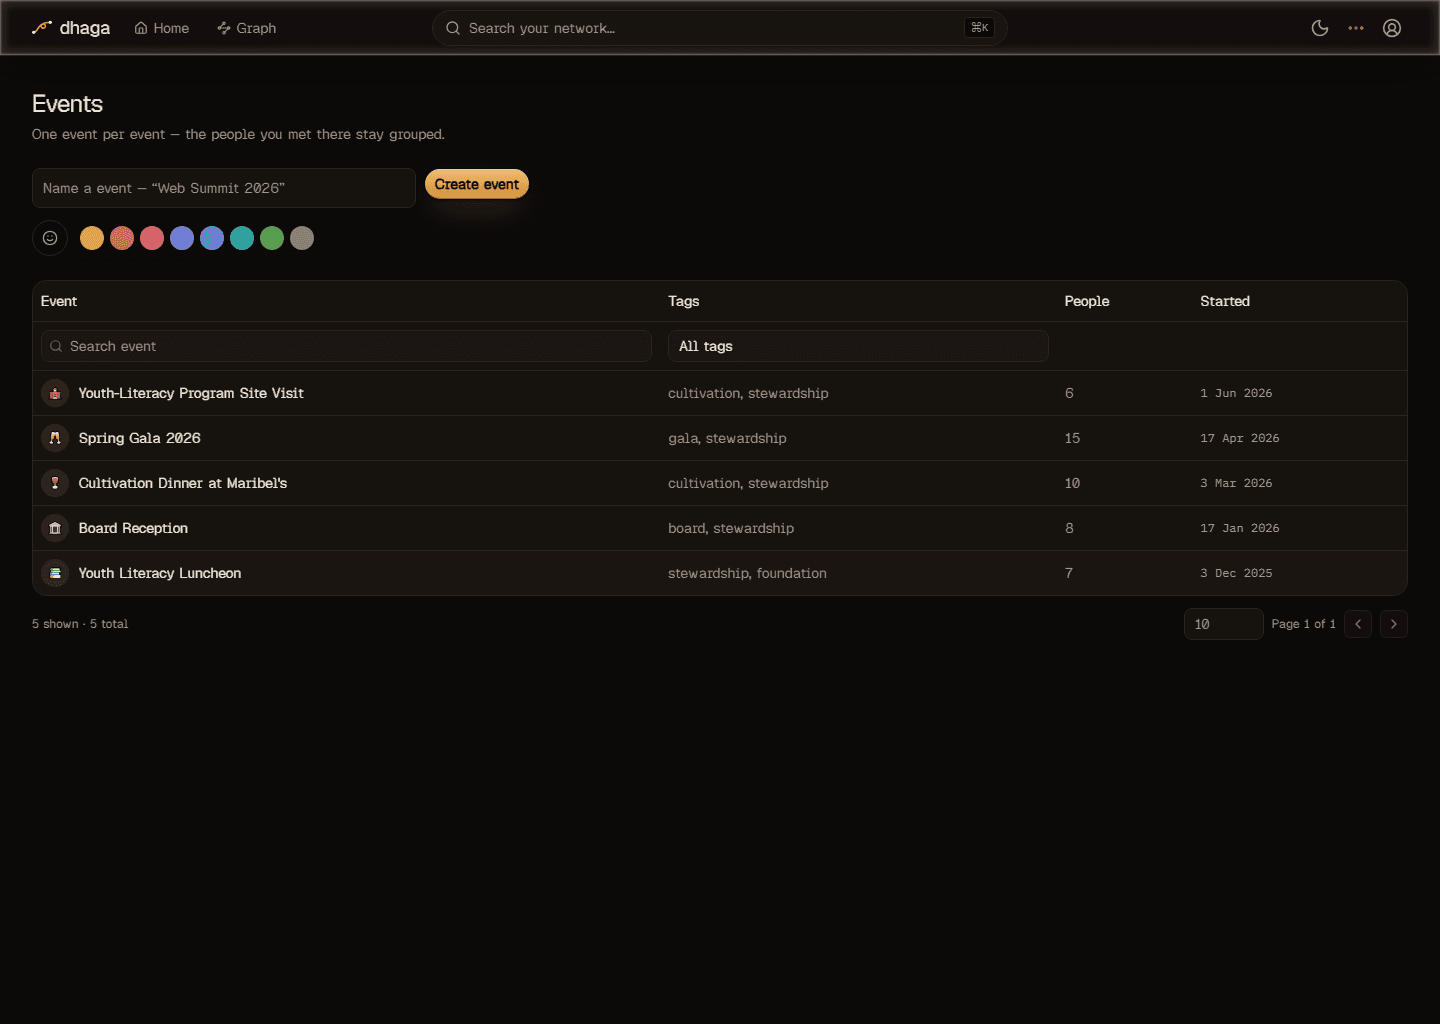The image size is (1440, 1024).
Task: Open the Board Reception event
Action: (133, 528)
